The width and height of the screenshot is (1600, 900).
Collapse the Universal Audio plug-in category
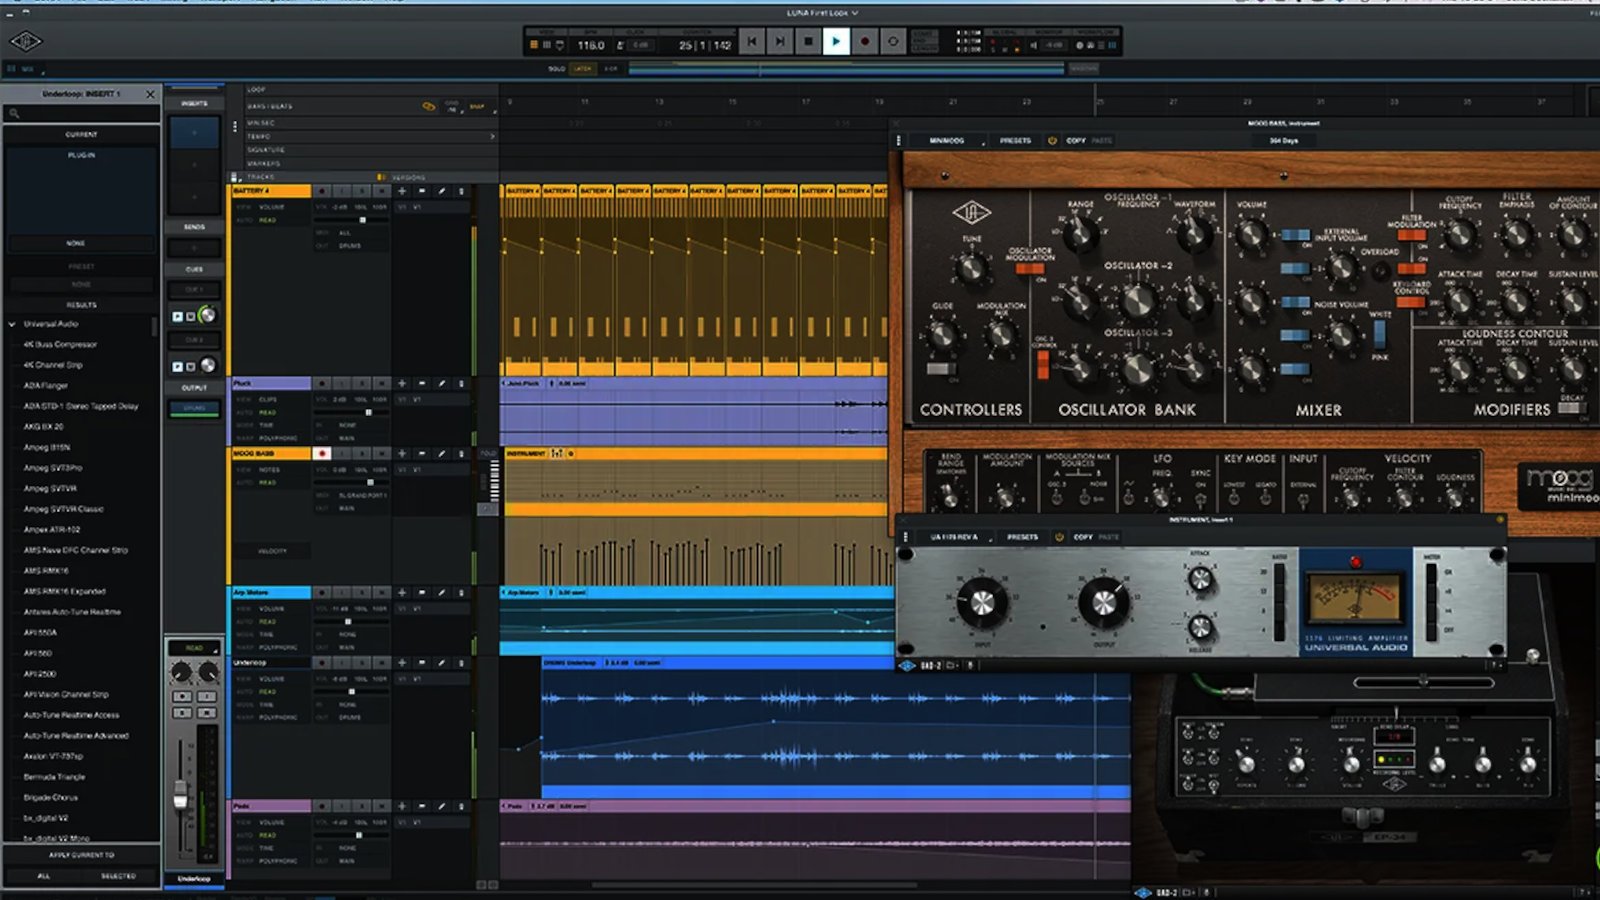(x=12, y=324)
